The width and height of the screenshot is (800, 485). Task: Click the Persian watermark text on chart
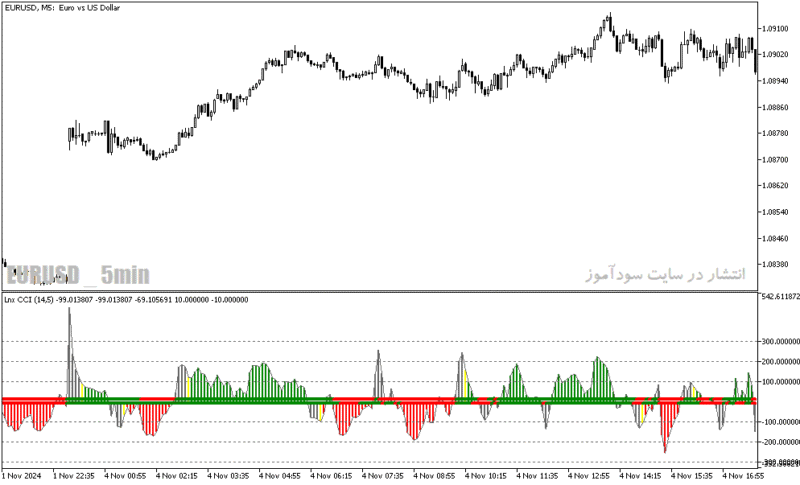(x=665, y=274)
